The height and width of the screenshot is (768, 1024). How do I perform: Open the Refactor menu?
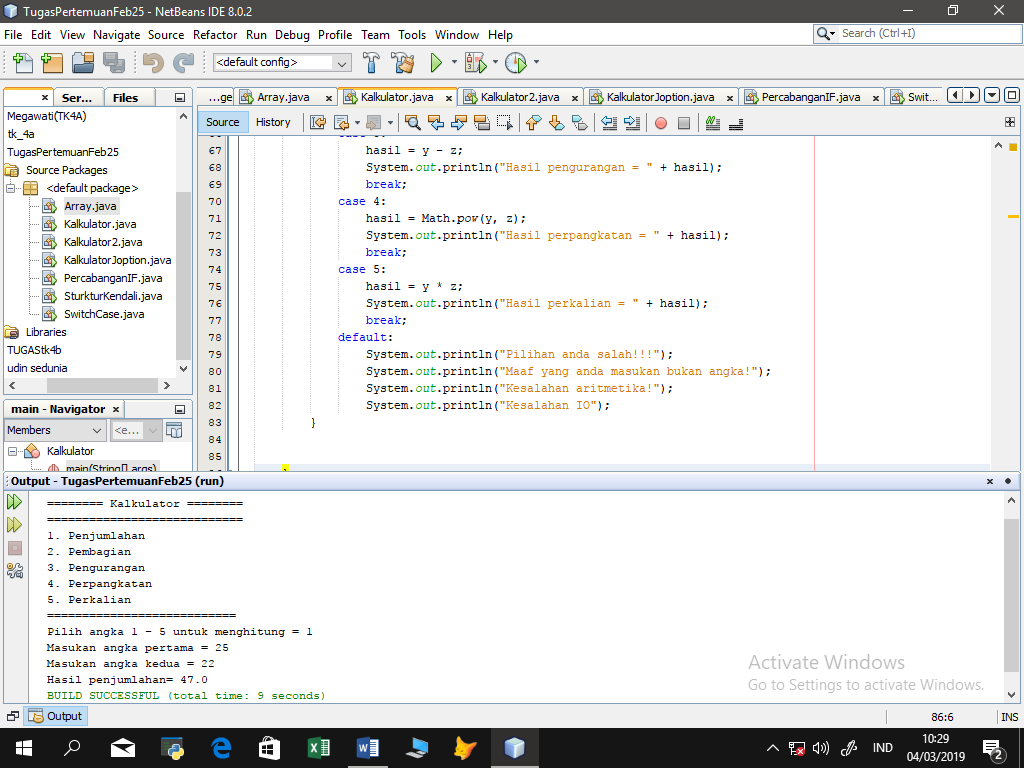point(215,34)
